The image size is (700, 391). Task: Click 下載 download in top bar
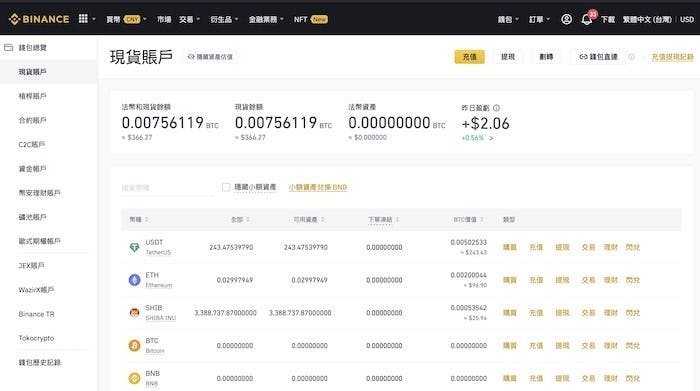point(608,19)
